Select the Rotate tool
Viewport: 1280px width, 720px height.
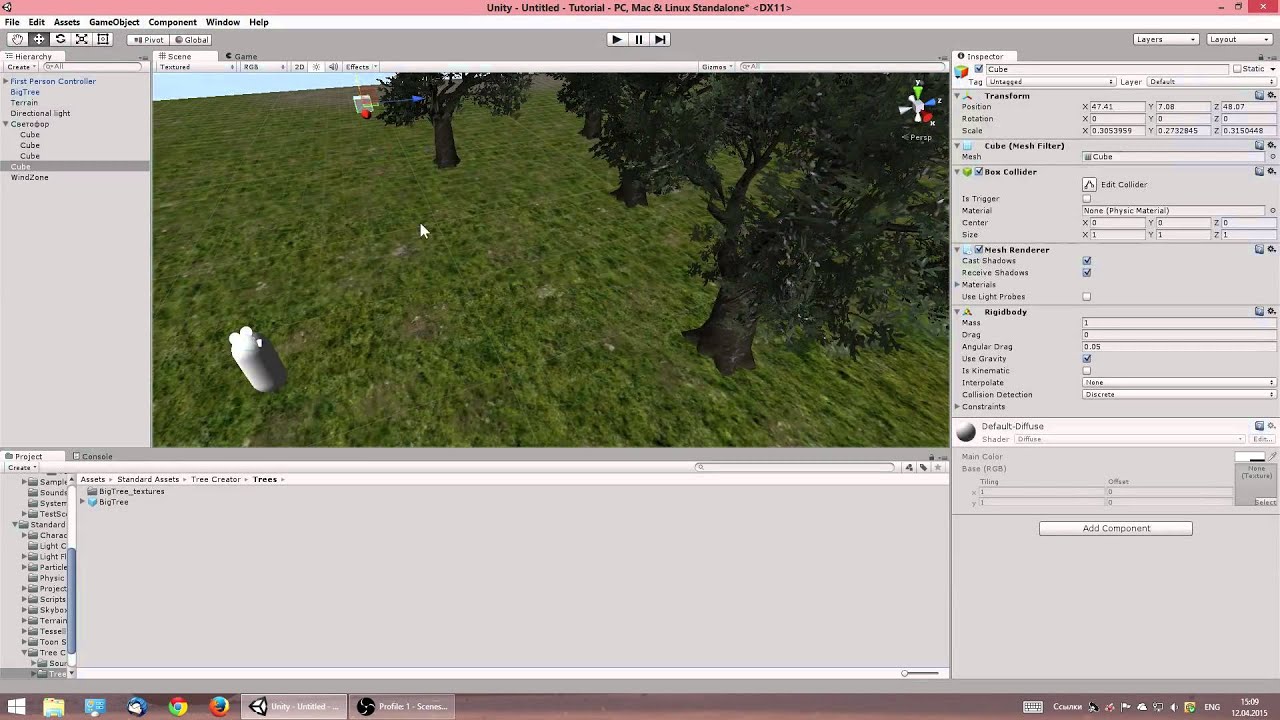[60, 39]
